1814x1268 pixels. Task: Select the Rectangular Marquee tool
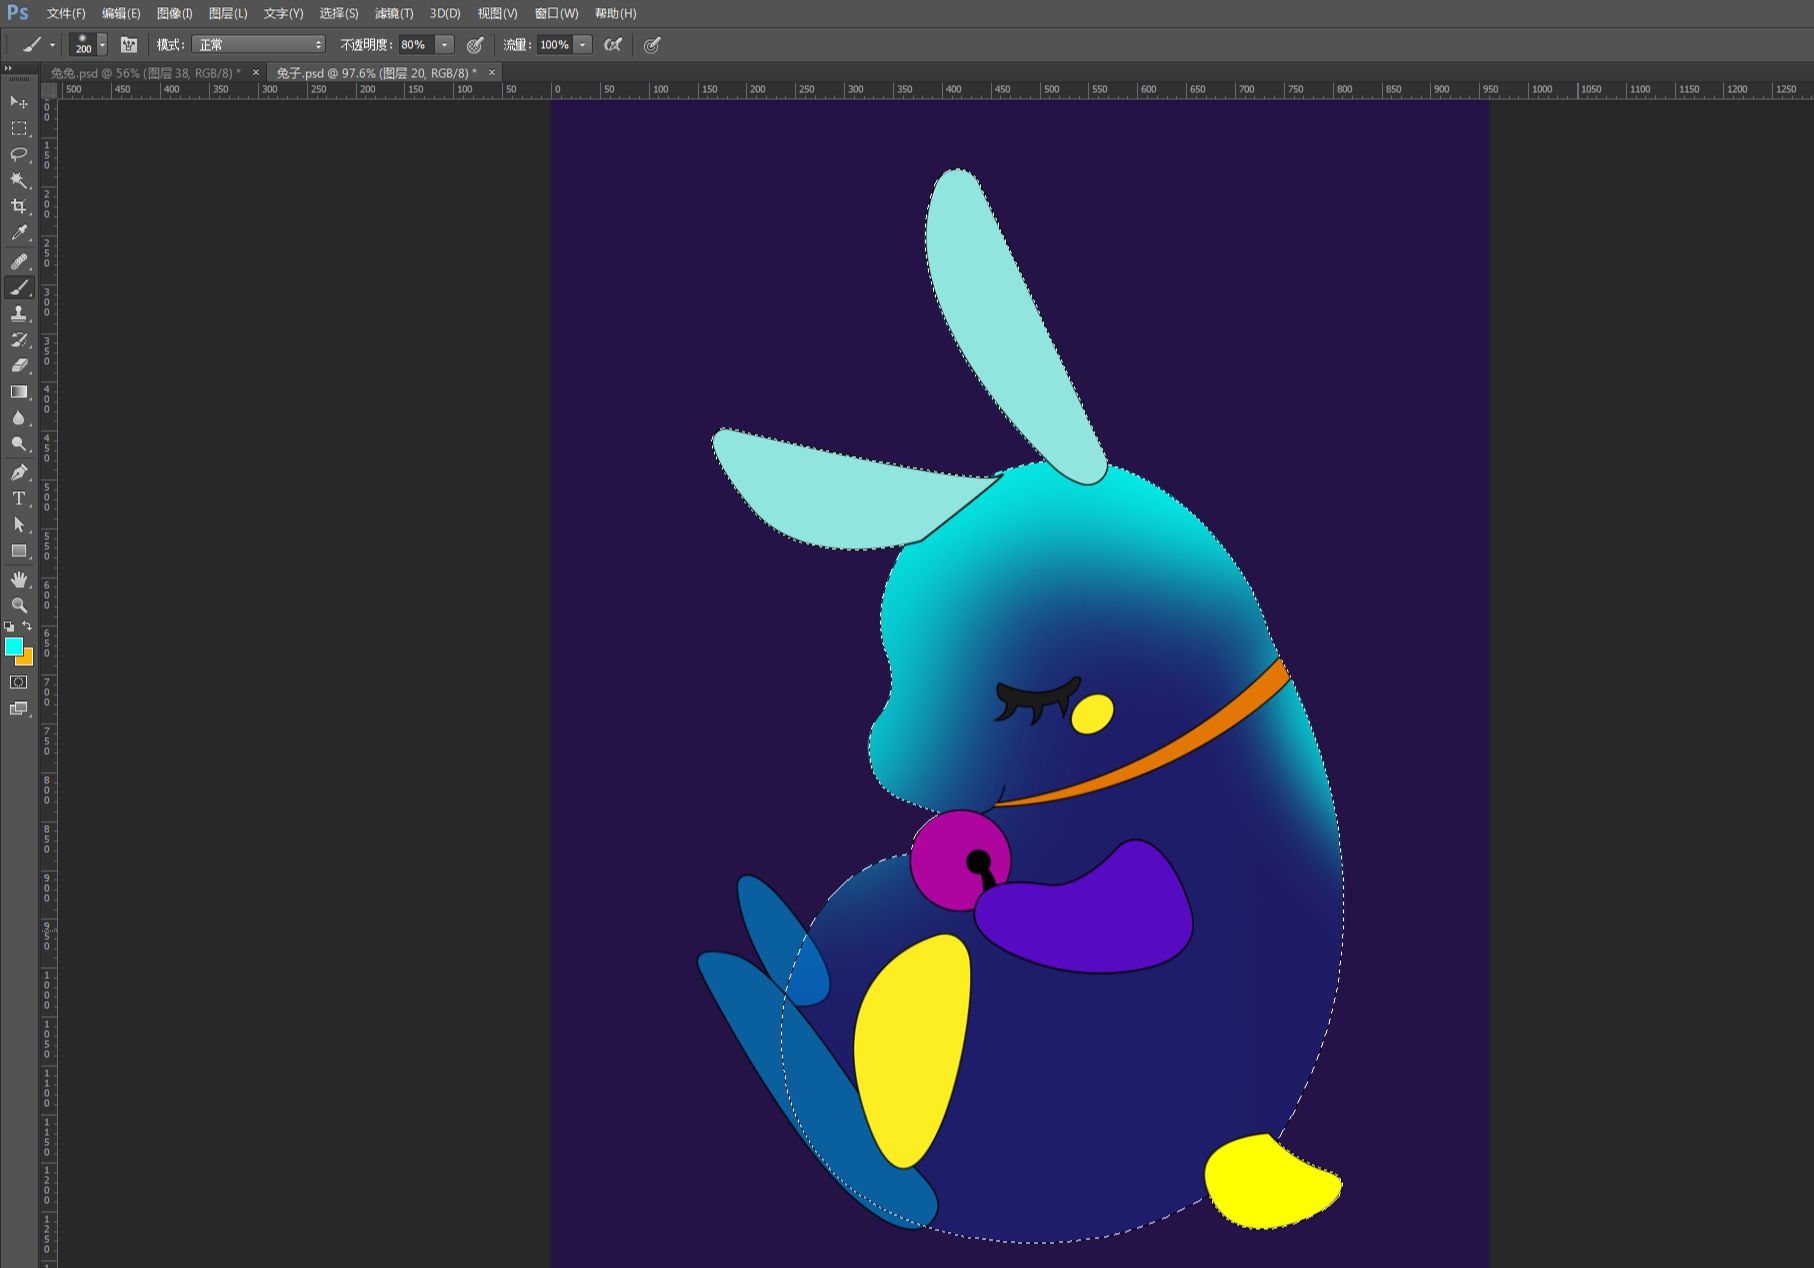pos(19,128)
